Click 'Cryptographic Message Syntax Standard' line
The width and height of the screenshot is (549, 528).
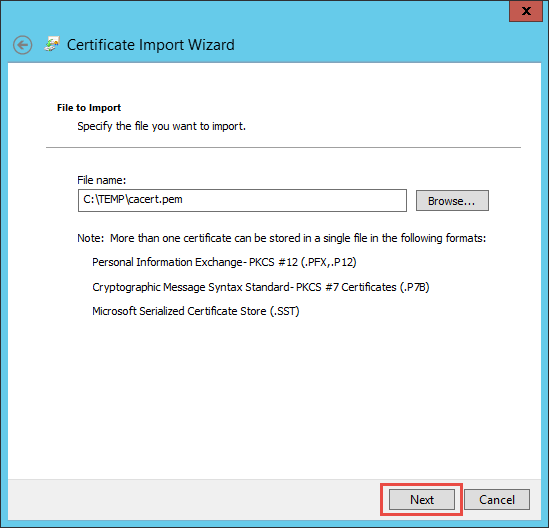click(260, 287)
